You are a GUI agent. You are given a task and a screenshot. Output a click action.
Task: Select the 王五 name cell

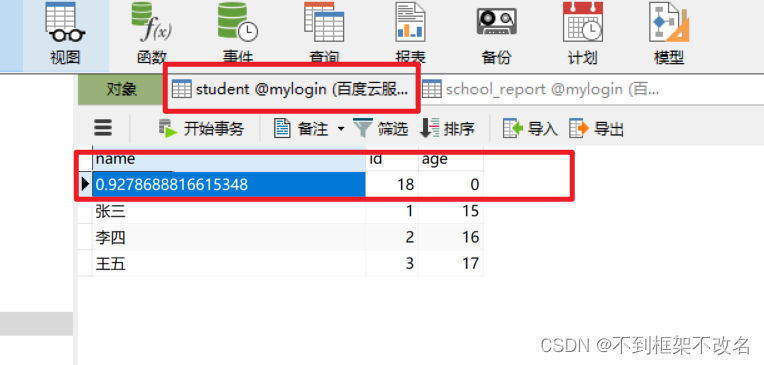[229, 263]
